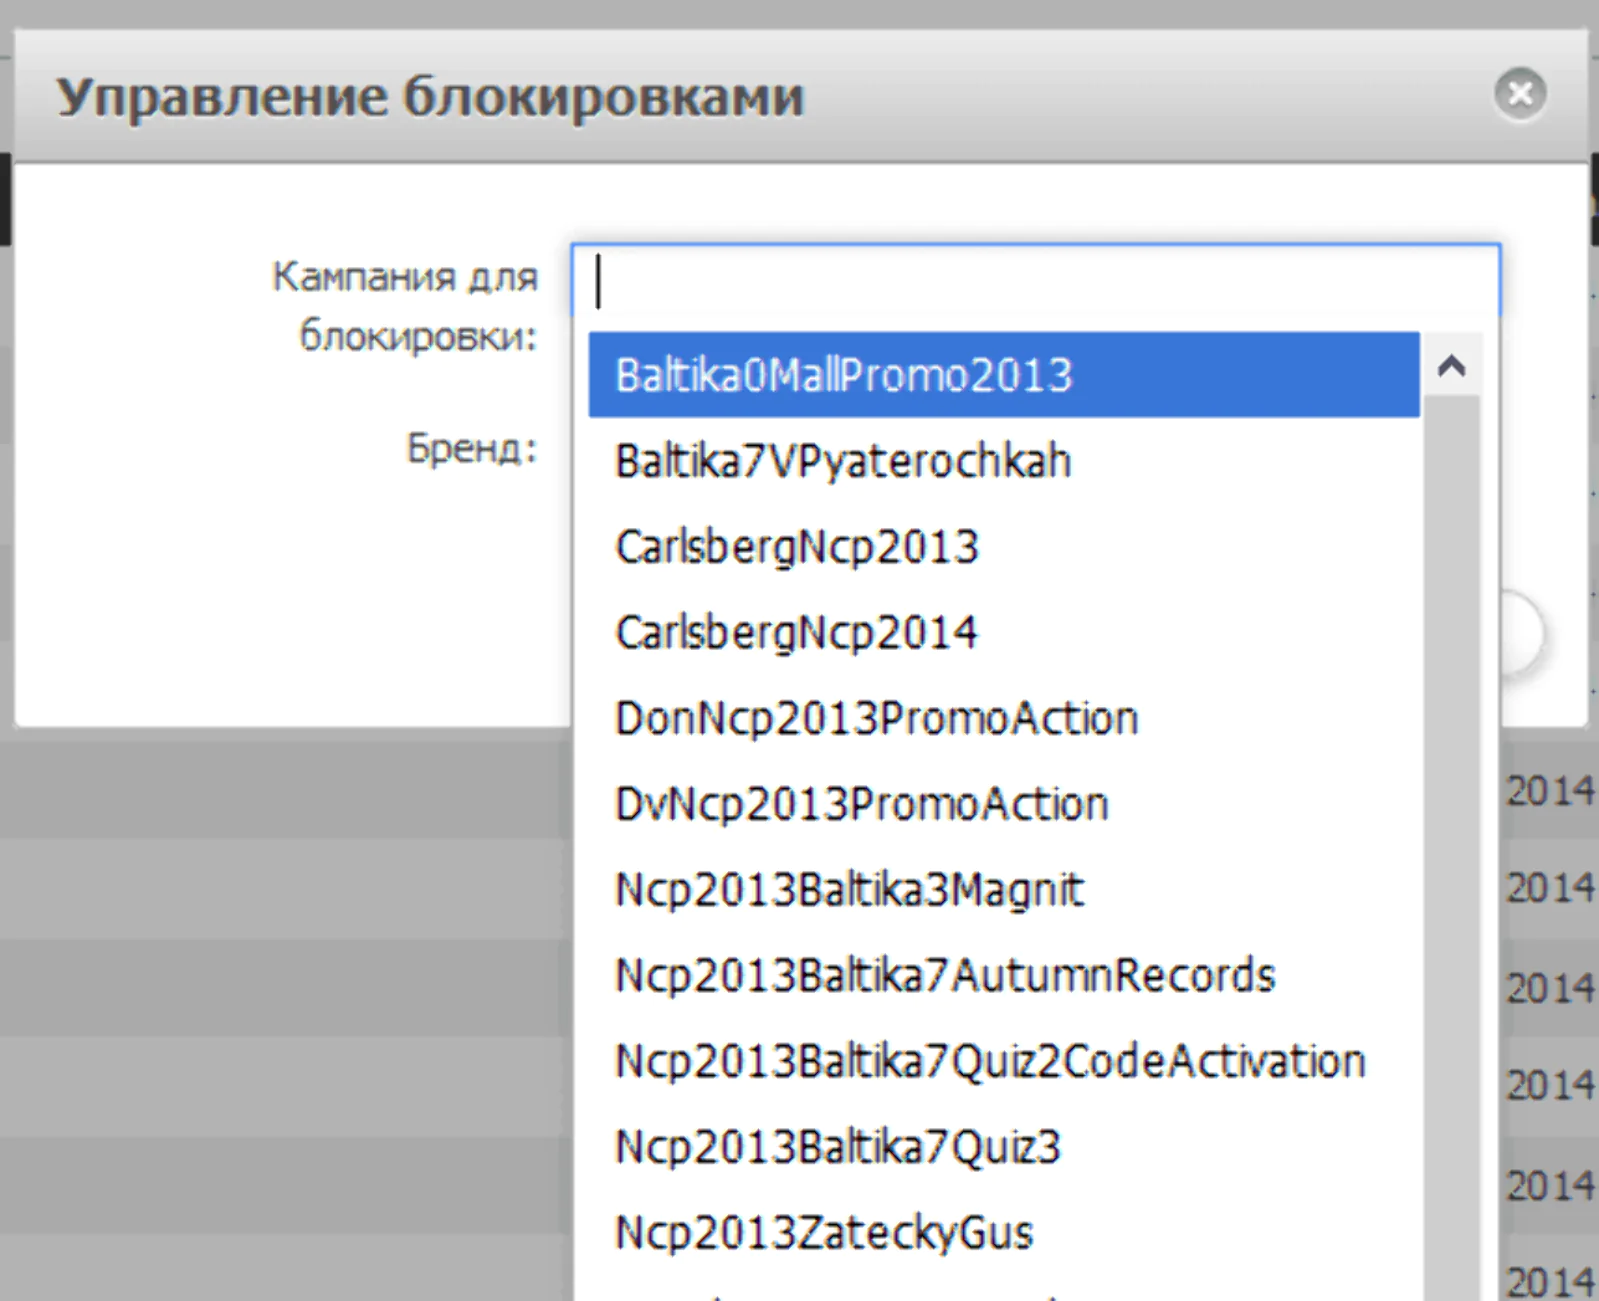This screenshot has width=1599, height=1301.
Task: Choose Baltika7VPyaterochkah campaign
Action: pyautogui.click(x=1004, y=461)
